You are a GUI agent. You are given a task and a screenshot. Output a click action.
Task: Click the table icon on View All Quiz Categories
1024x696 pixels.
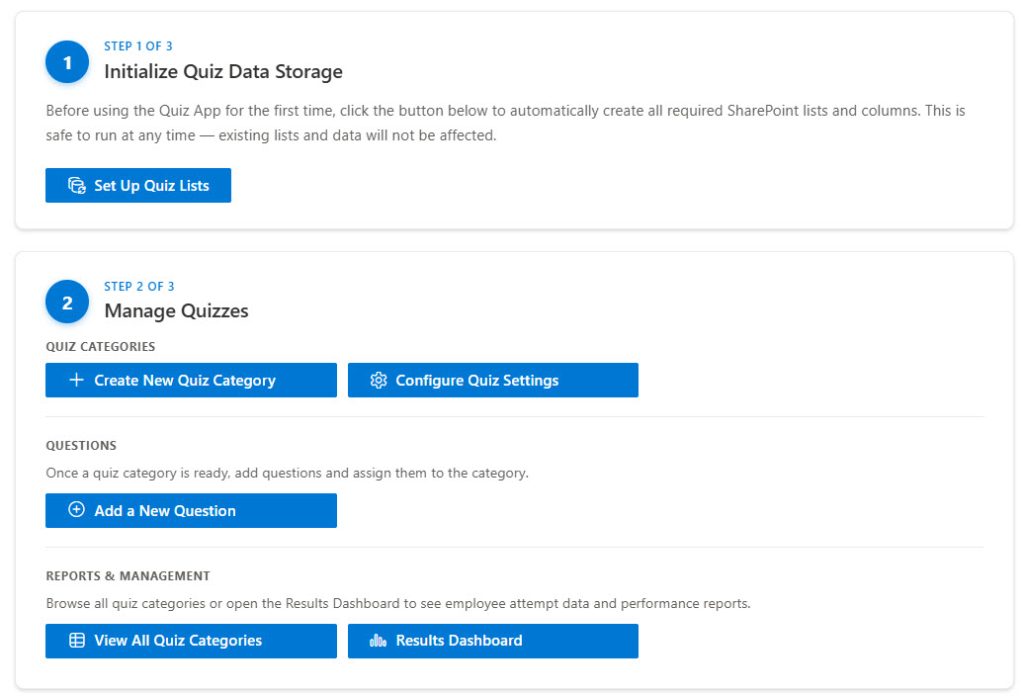76,641
